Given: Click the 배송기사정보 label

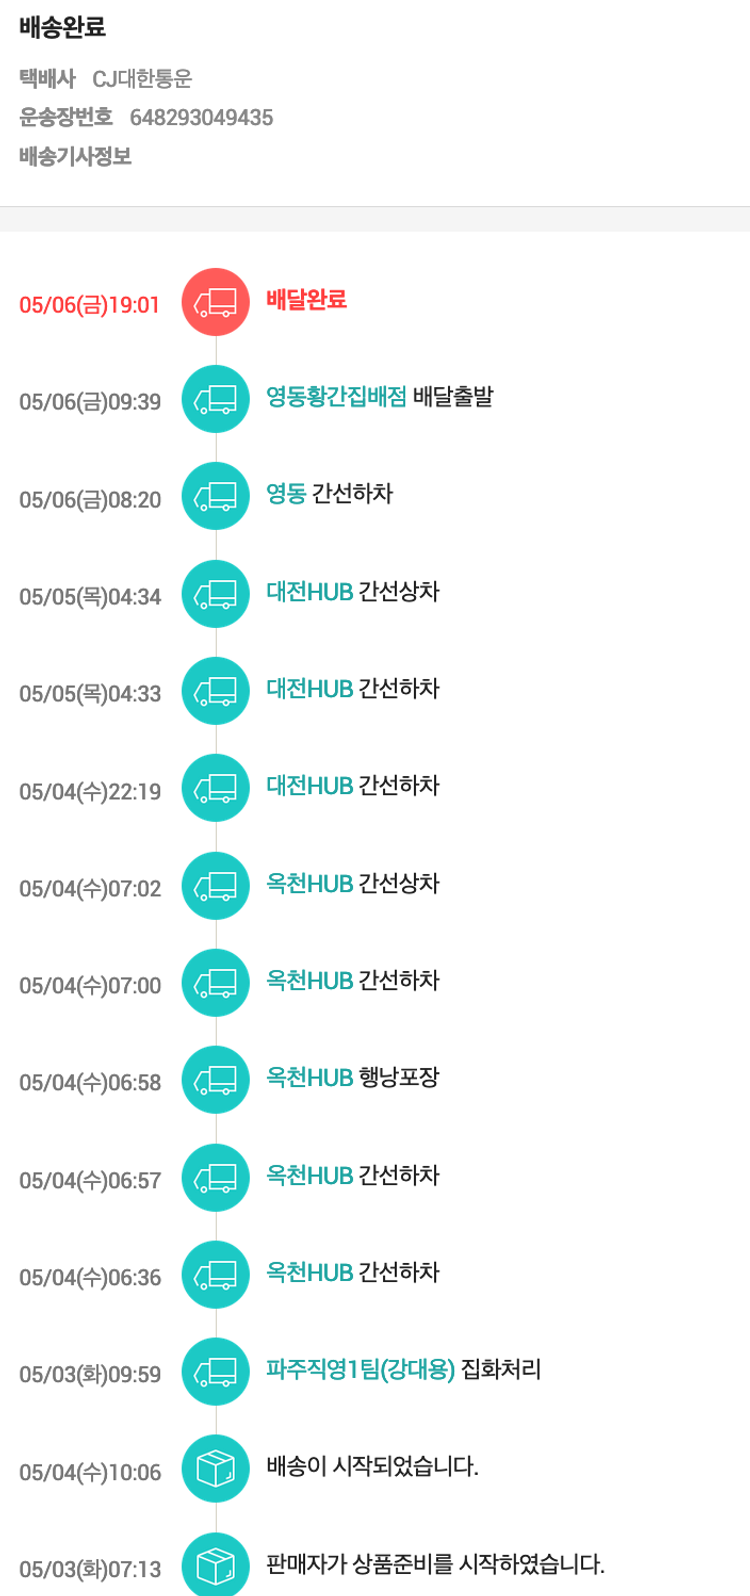Looking at the screenshot, I should [75, 157].
